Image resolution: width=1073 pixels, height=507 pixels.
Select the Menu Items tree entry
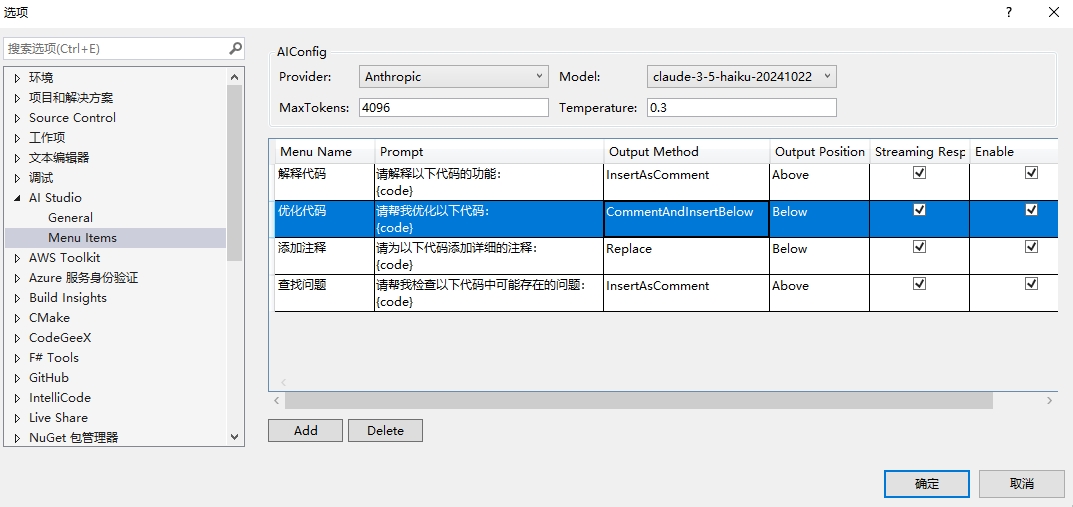tap(82, 237)
